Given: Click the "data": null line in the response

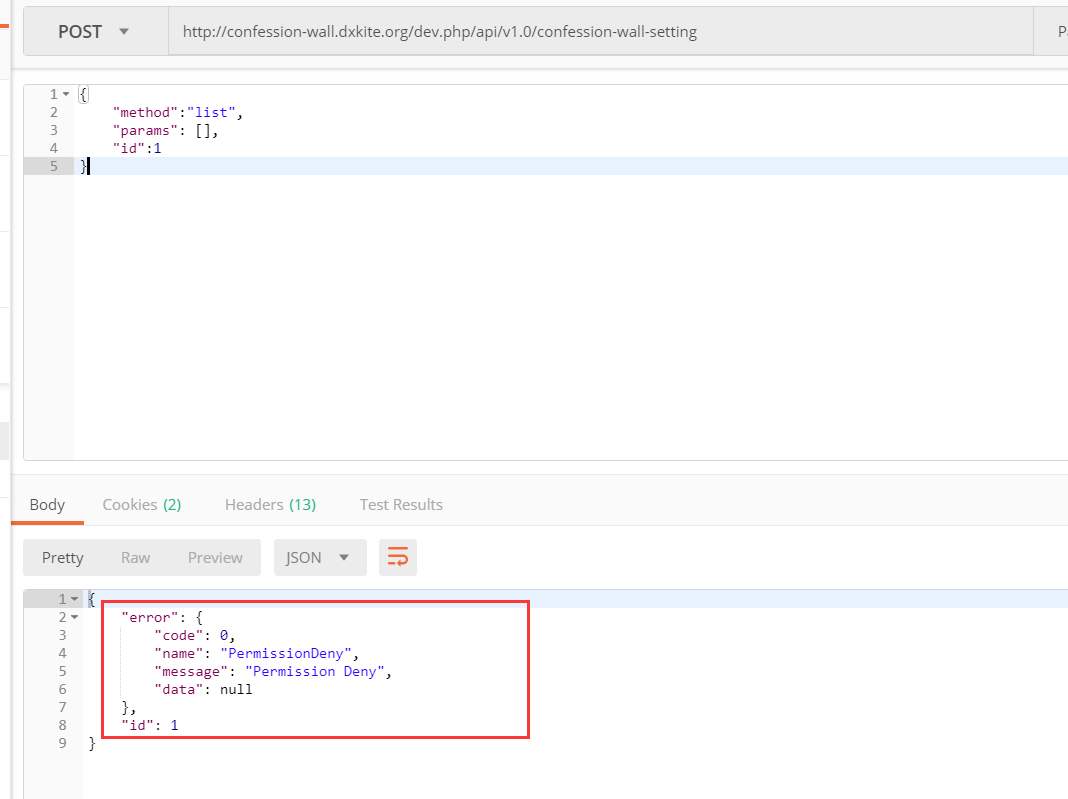Looking at the screenshot, I should (203, 689).
